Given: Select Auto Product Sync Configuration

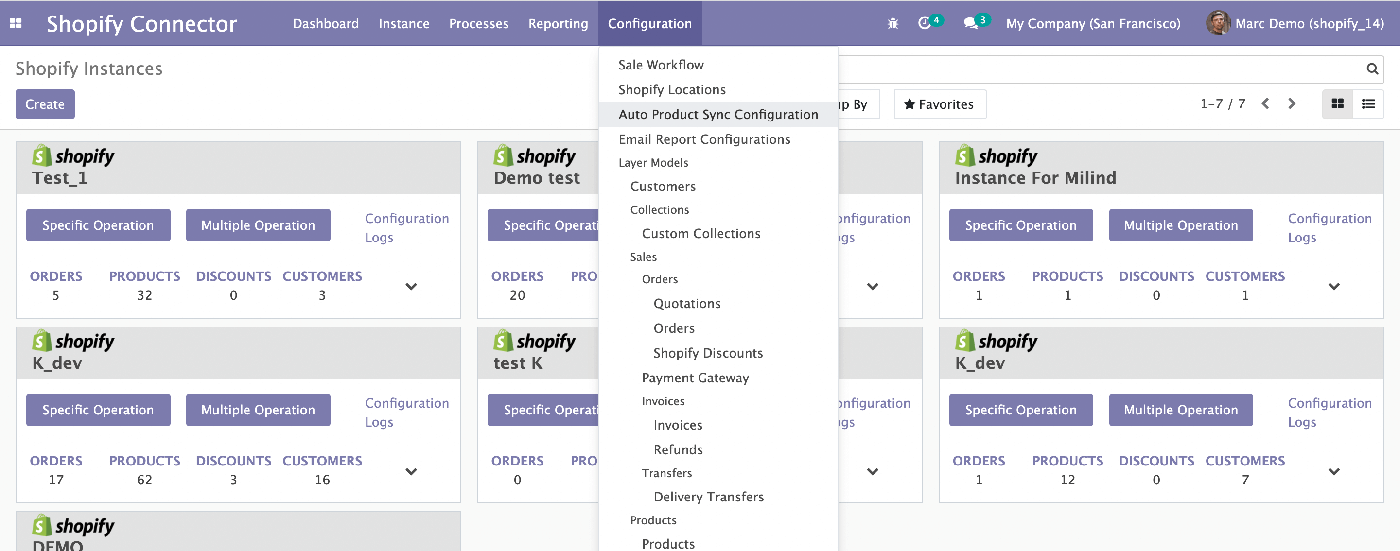Looking at the screenshot, I should pyautogui.click(x=718, y=114).
